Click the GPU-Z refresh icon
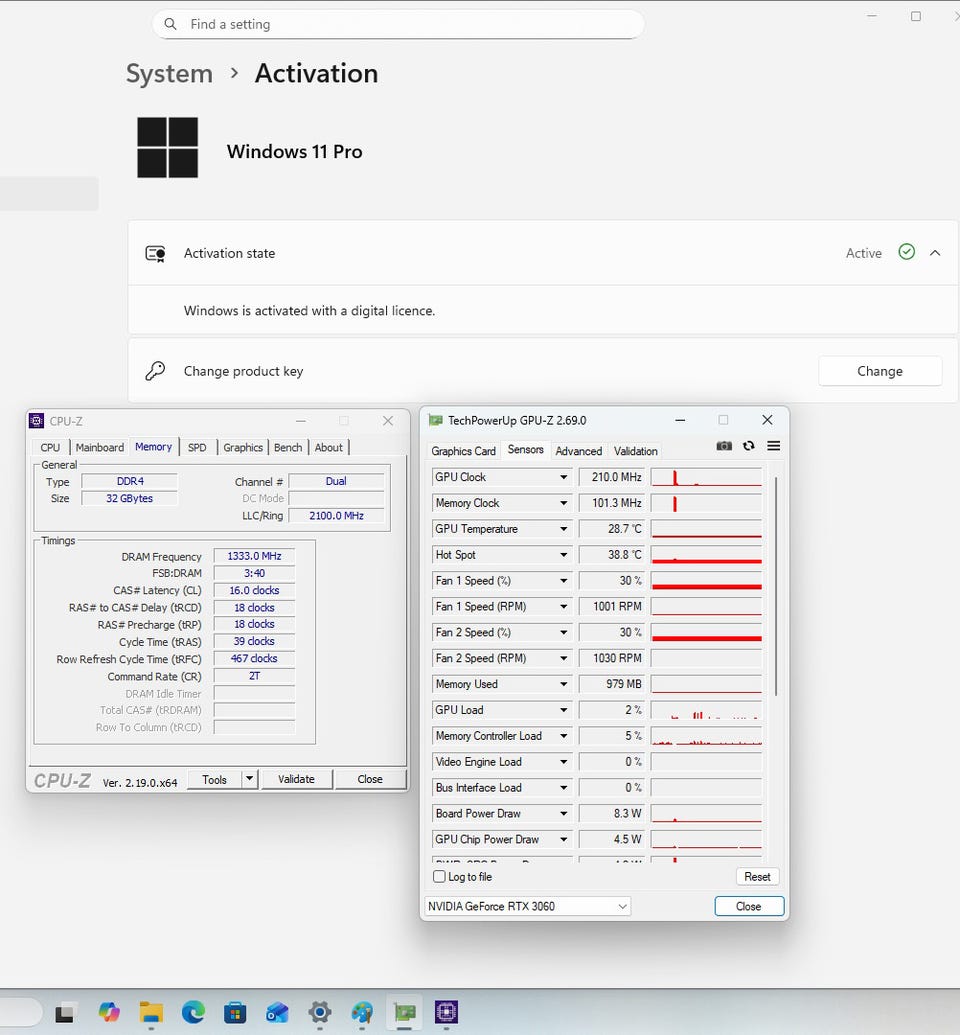 [x=748, y=446]
